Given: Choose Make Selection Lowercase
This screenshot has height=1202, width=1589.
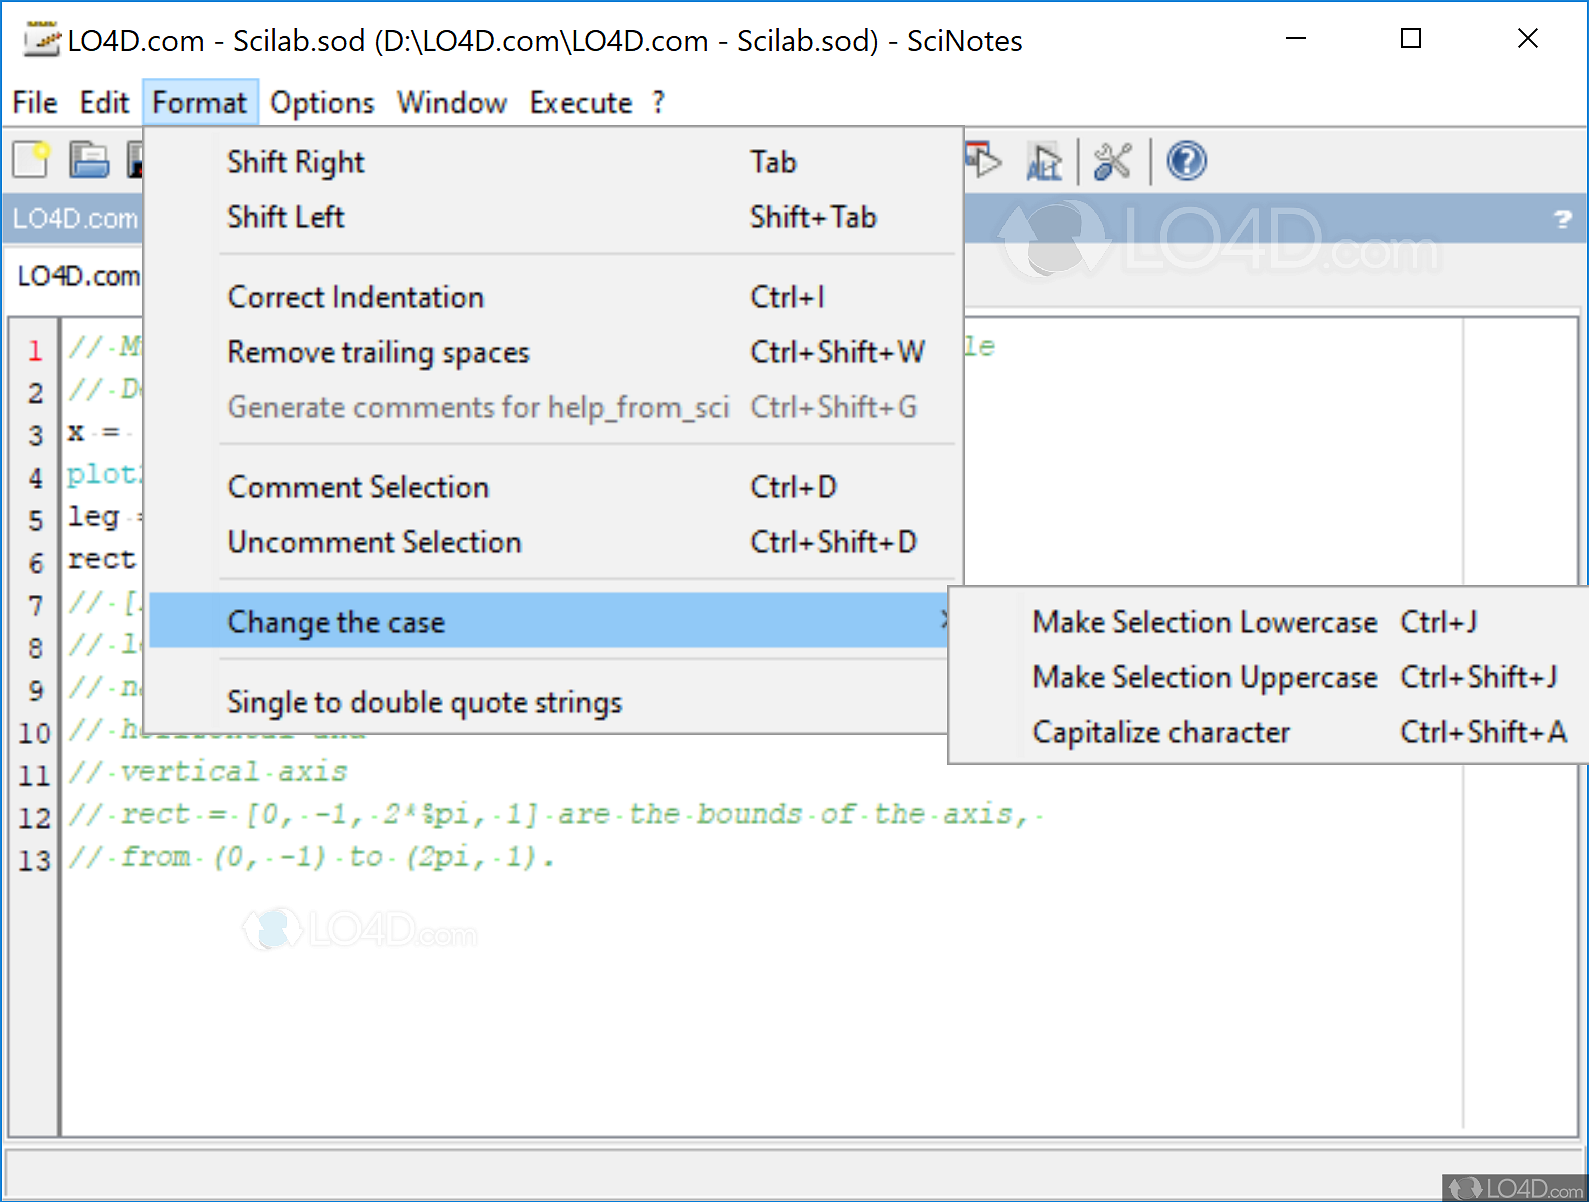Looking at the screenshot, I should point(1204,622).
